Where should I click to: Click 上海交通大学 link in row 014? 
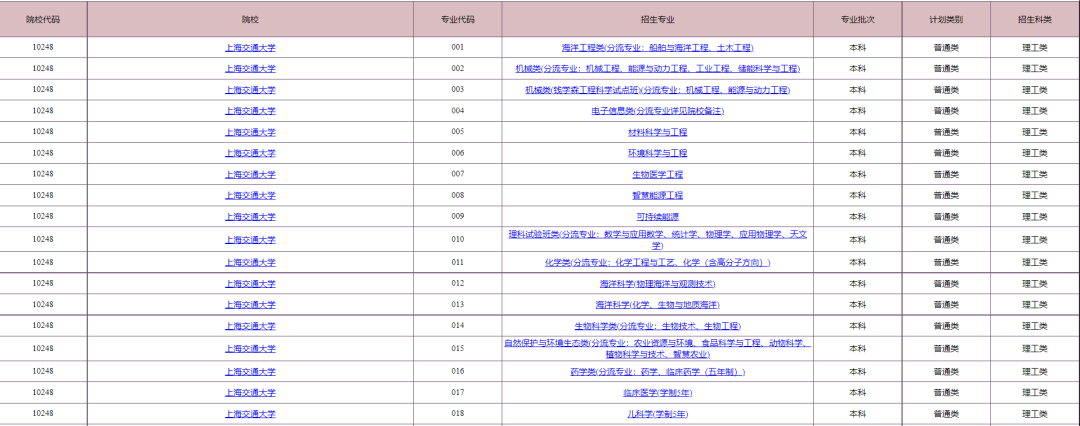click(x=250, y=326)
